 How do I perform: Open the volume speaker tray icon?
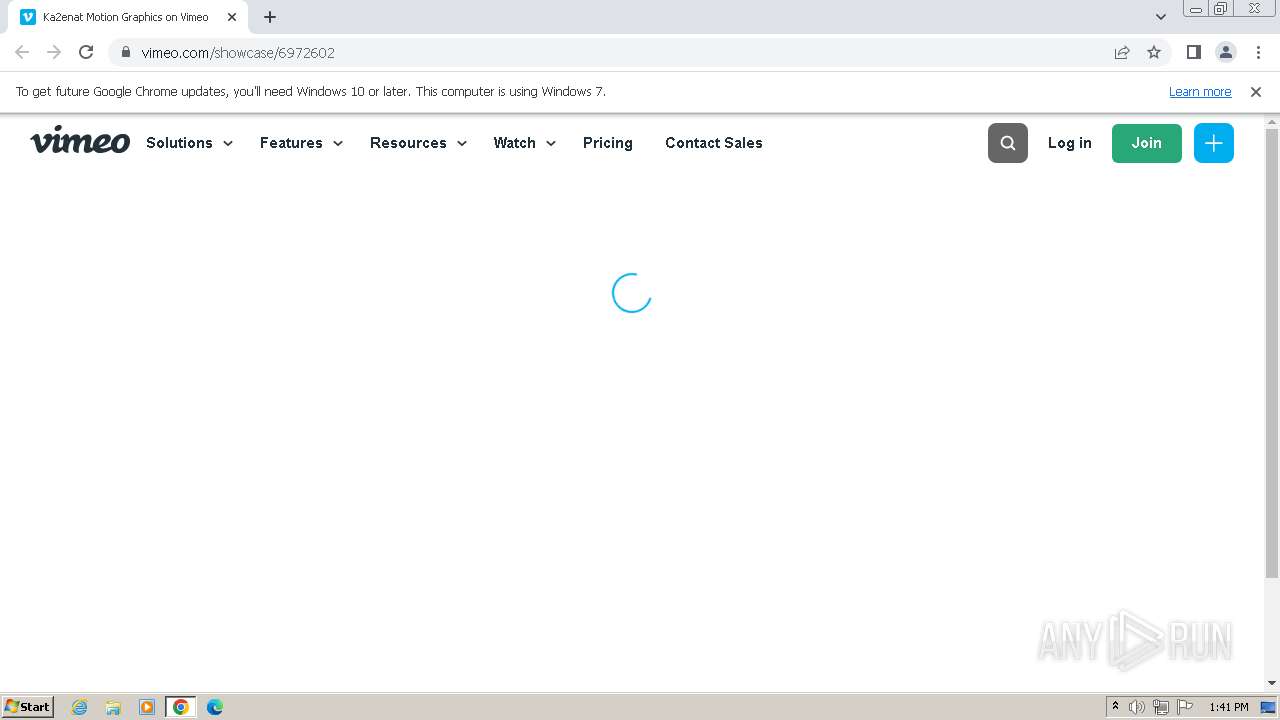click(x=1137, y=707)
